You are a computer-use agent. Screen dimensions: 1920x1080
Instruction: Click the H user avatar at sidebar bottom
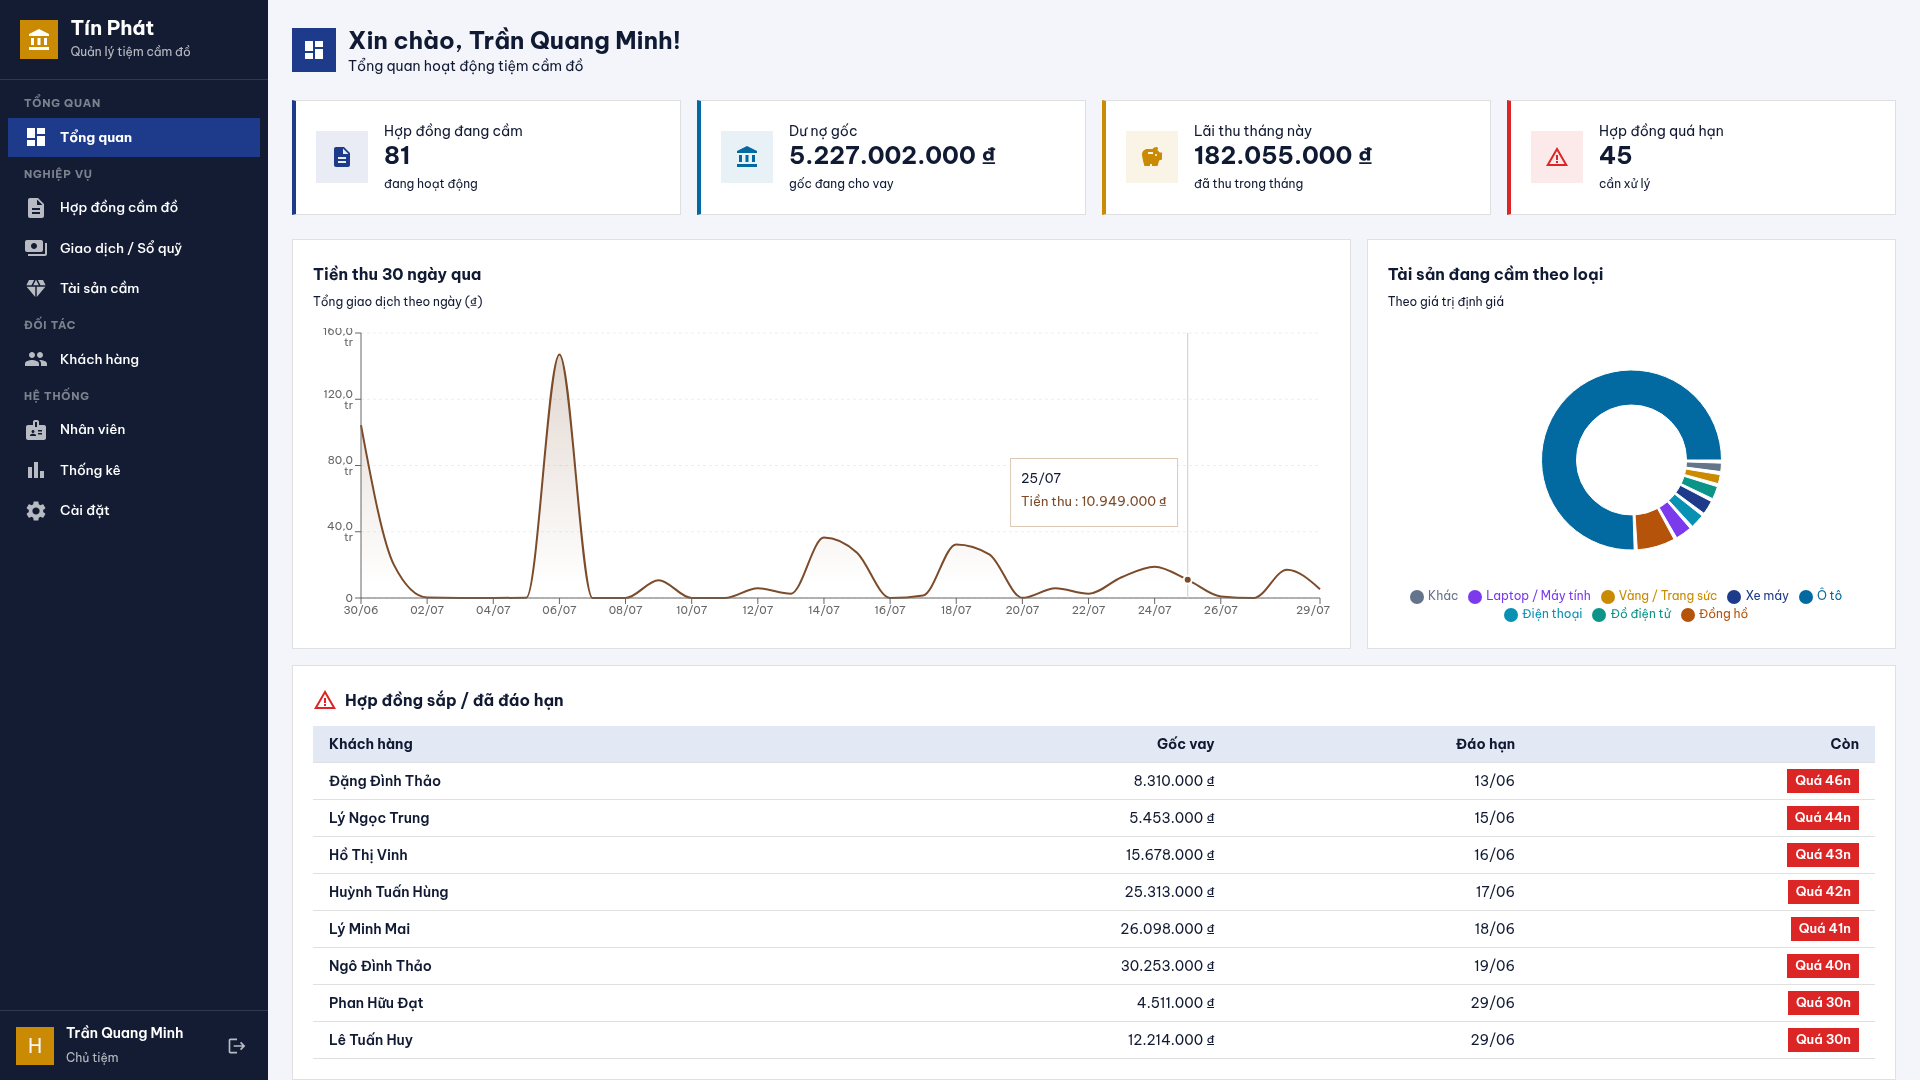pyautogui.click(x=35, y=1046)
